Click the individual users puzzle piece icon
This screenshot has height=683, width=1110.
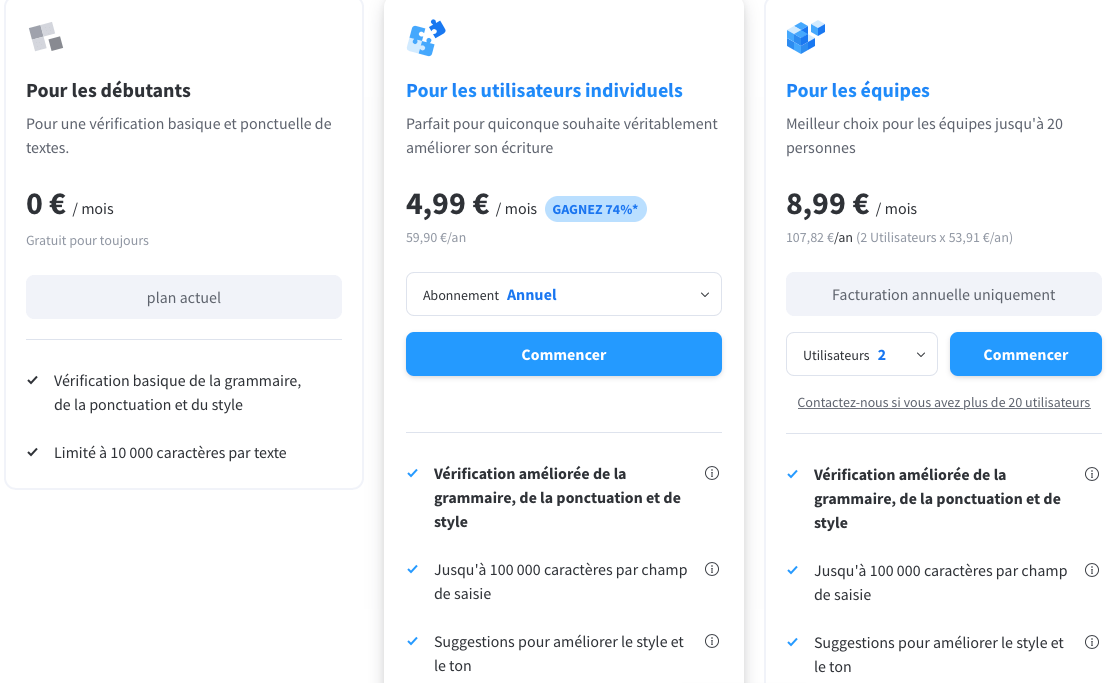[426, 38]
